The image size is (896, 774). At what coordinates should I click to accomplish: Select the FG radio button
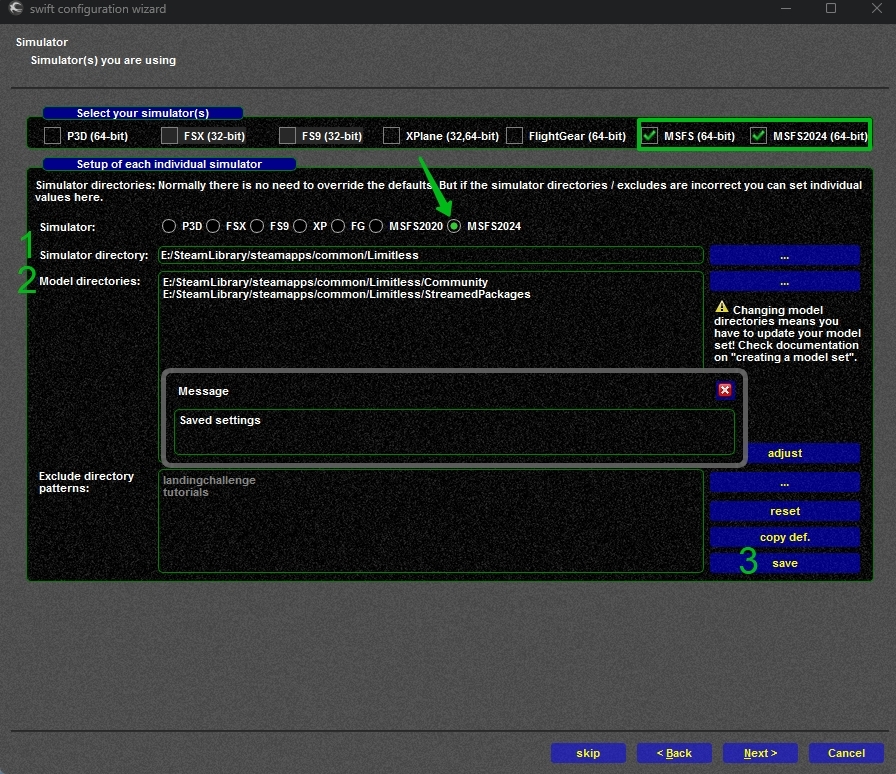pyautogui.click(x=338, y=226)
